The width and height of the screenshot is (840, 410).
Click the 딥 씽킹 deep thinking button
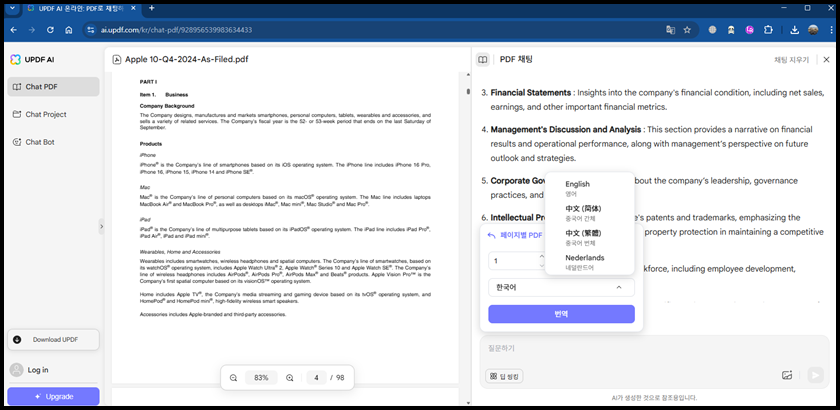pyautogui.click(x=504, y=376)
